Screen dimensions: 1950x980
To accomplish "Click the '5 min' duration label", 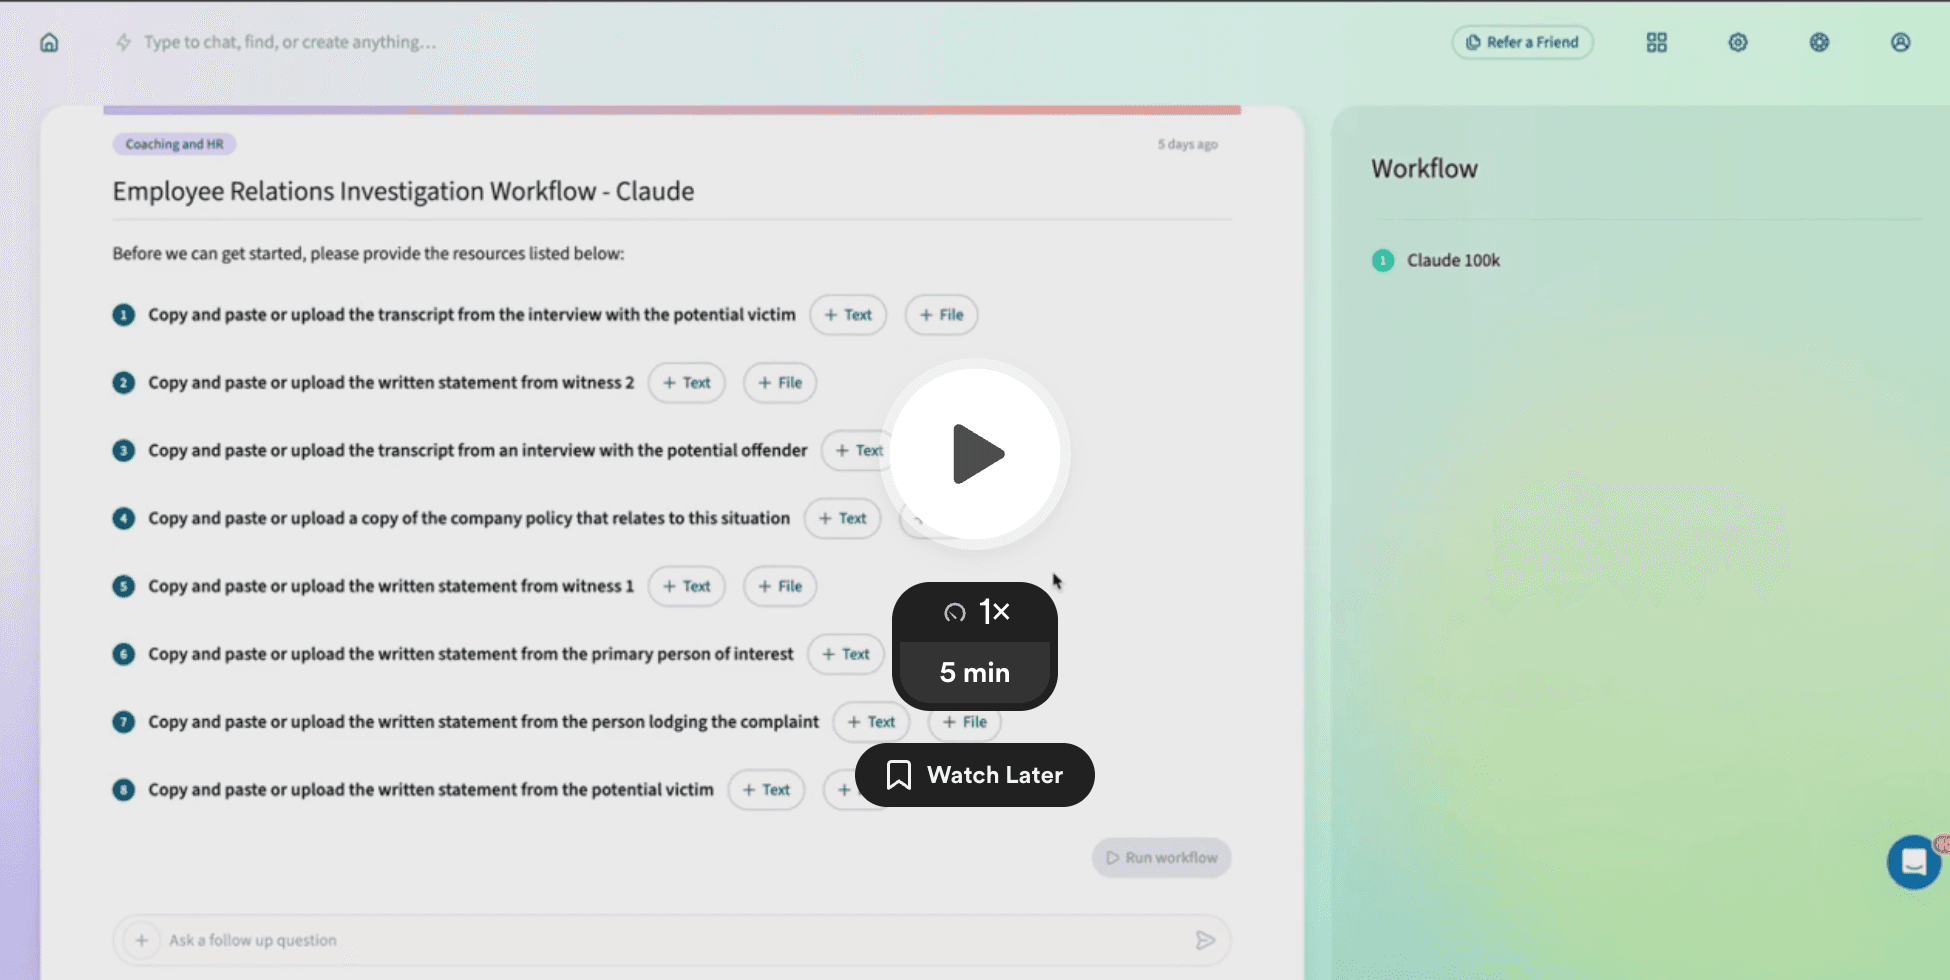I will tap(975, 672).
